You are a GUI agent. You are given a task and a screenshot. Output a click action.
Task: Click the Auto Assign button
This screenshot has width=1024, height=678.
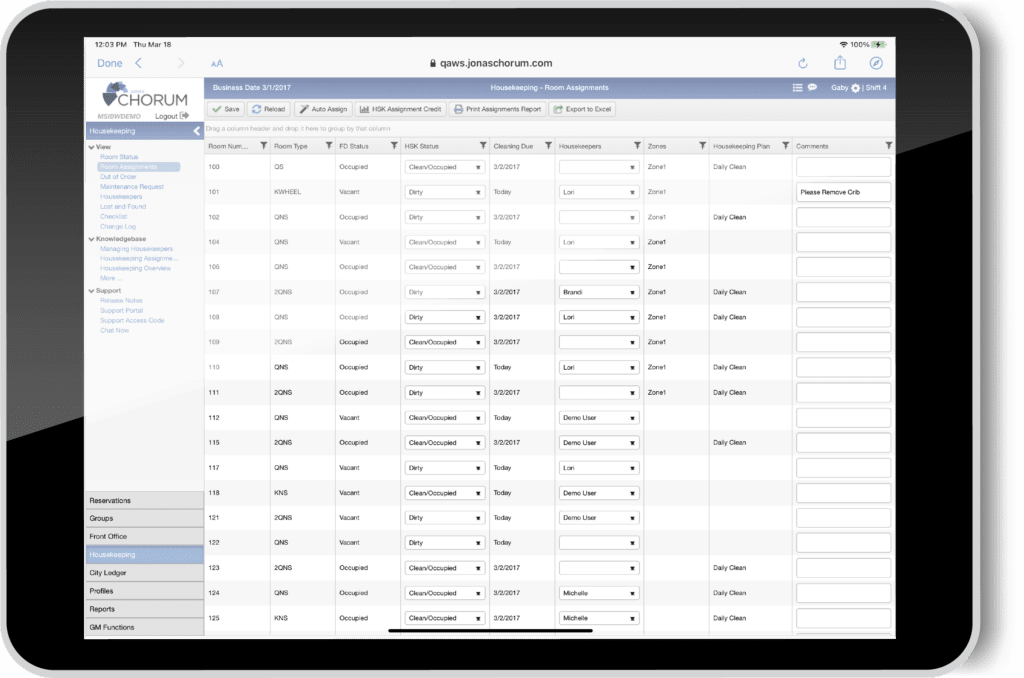322,108
